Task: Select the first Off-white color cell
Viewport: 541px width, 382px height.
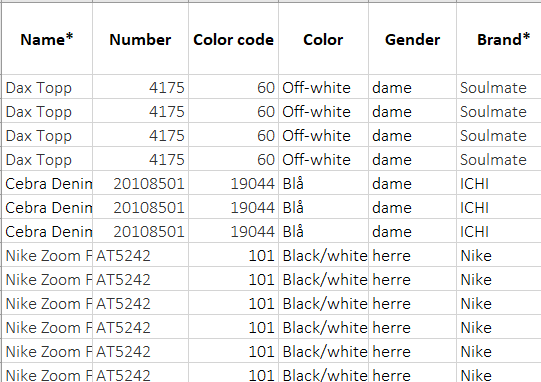Action: 323,87
